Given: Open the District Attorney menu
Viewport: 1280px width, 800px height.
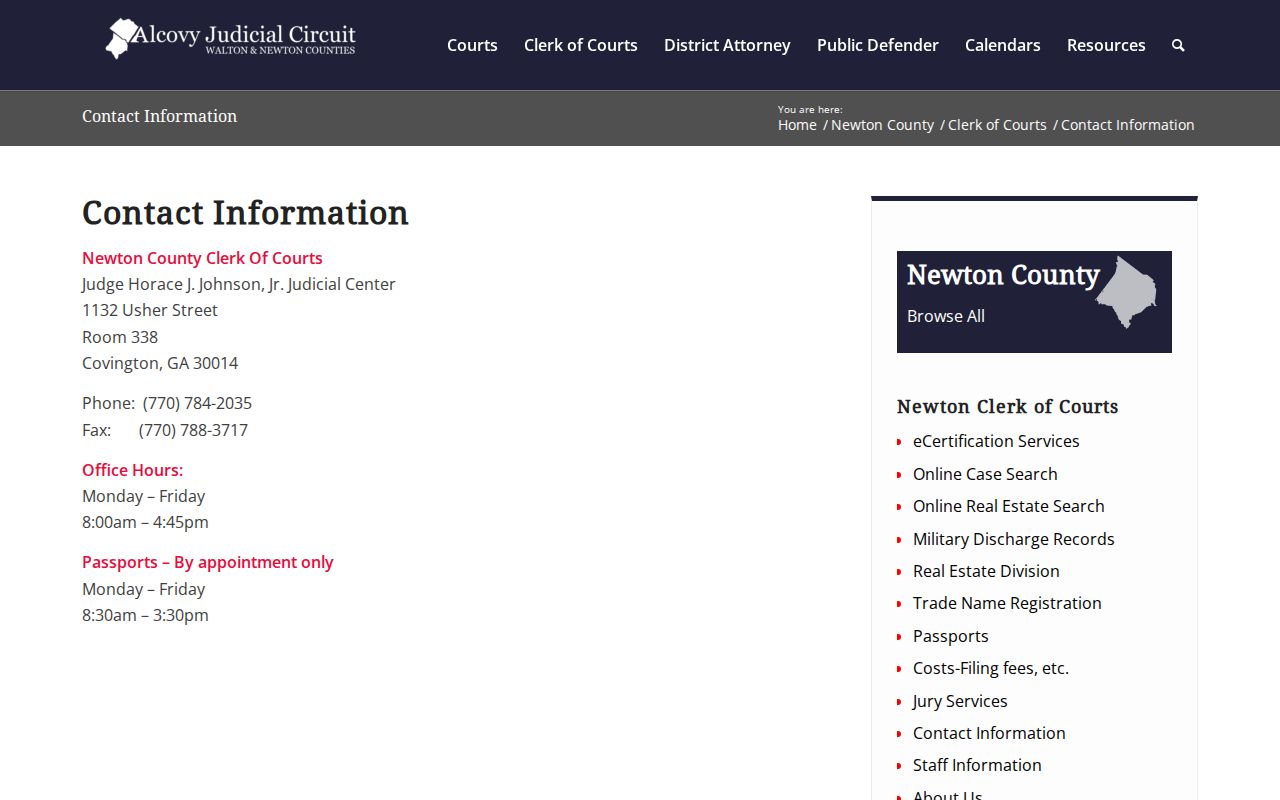Looking at the screenshot, I should tap(727, 45).
